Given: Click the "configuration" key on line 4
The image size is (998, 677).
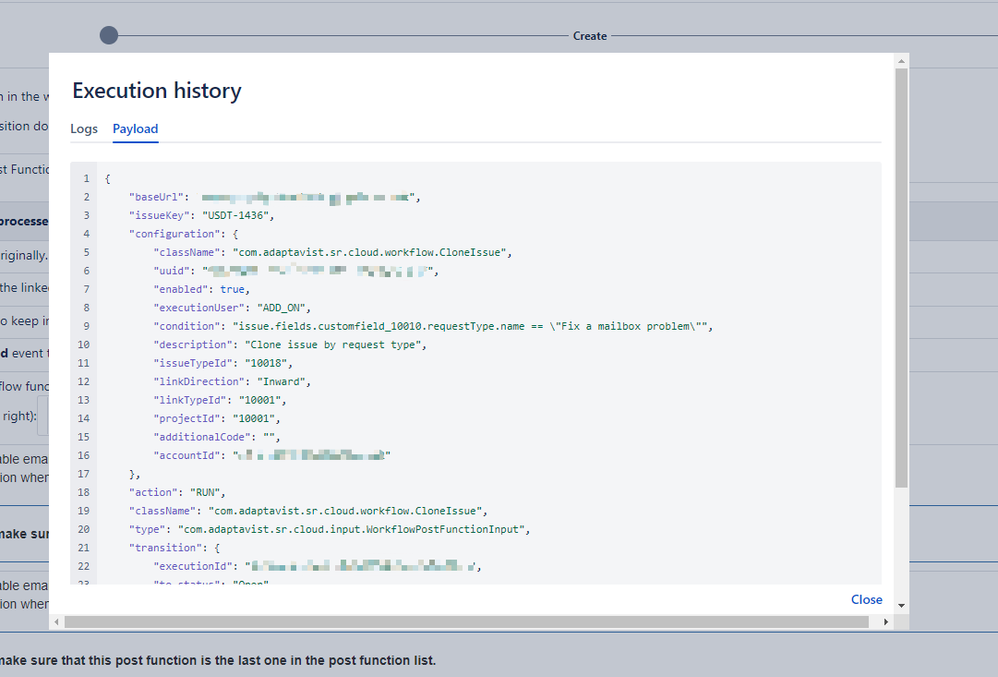Looking at the screenshot, I should coord(174,234).
